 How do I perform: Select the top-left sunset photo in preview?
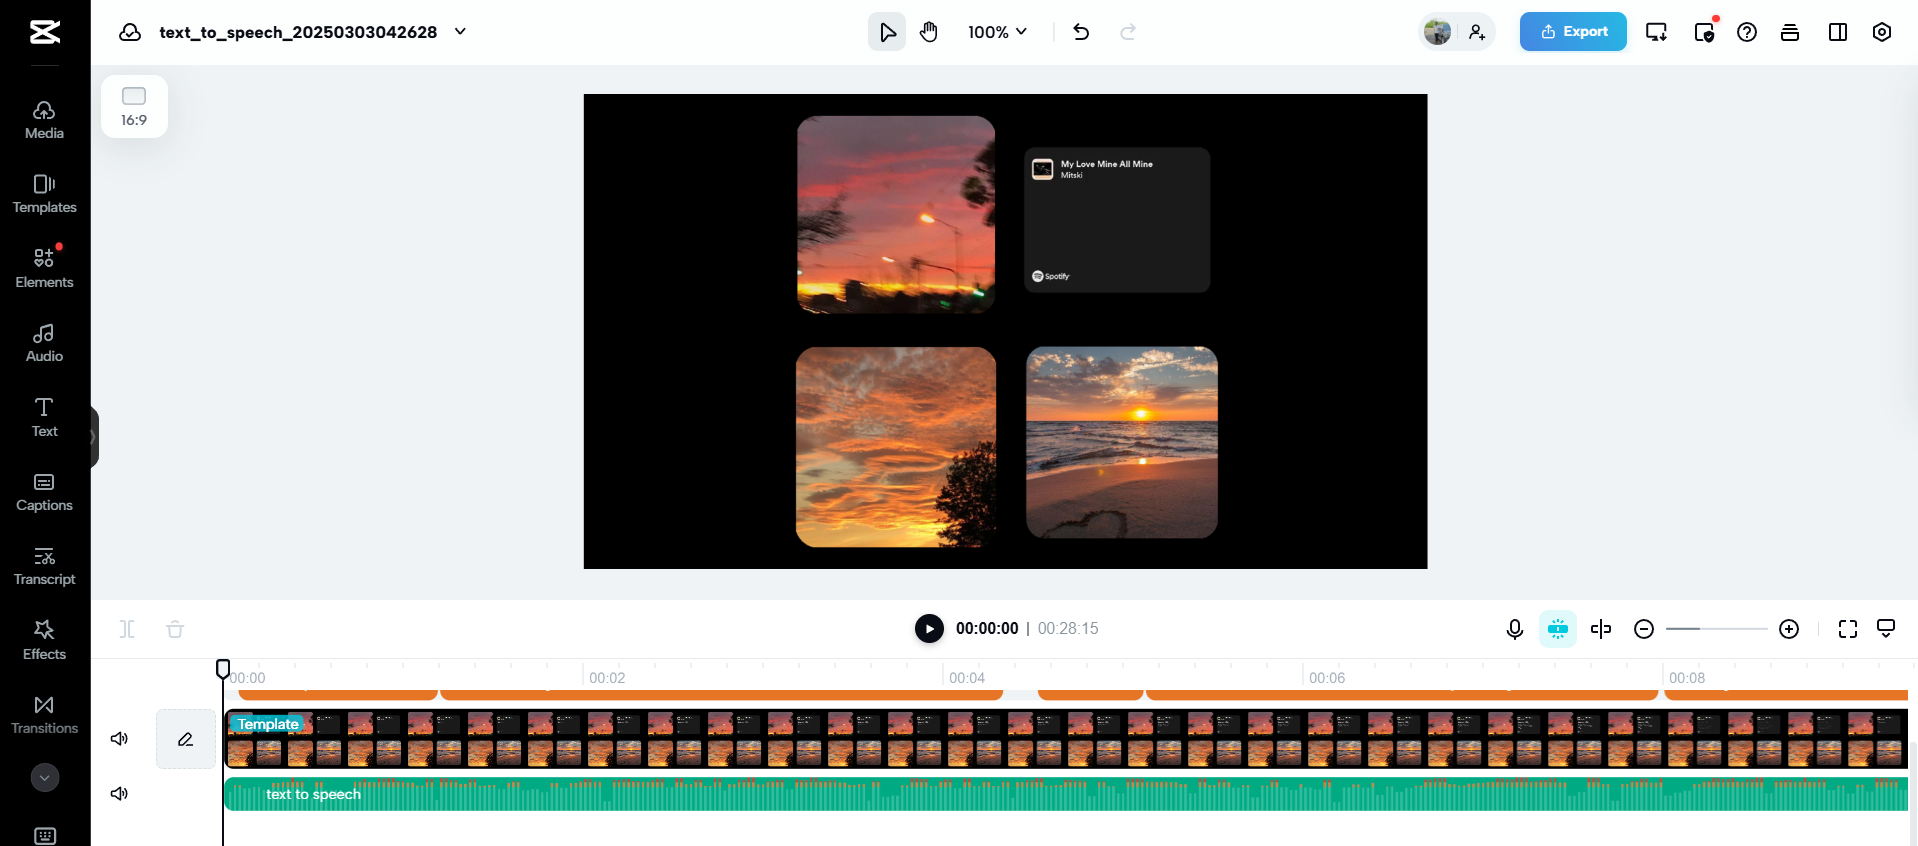tap(896, 215)
